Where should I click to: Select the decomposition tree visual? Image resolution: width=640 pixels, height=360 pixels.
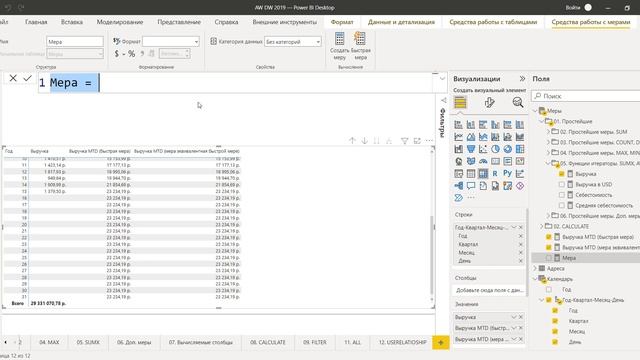458,186
